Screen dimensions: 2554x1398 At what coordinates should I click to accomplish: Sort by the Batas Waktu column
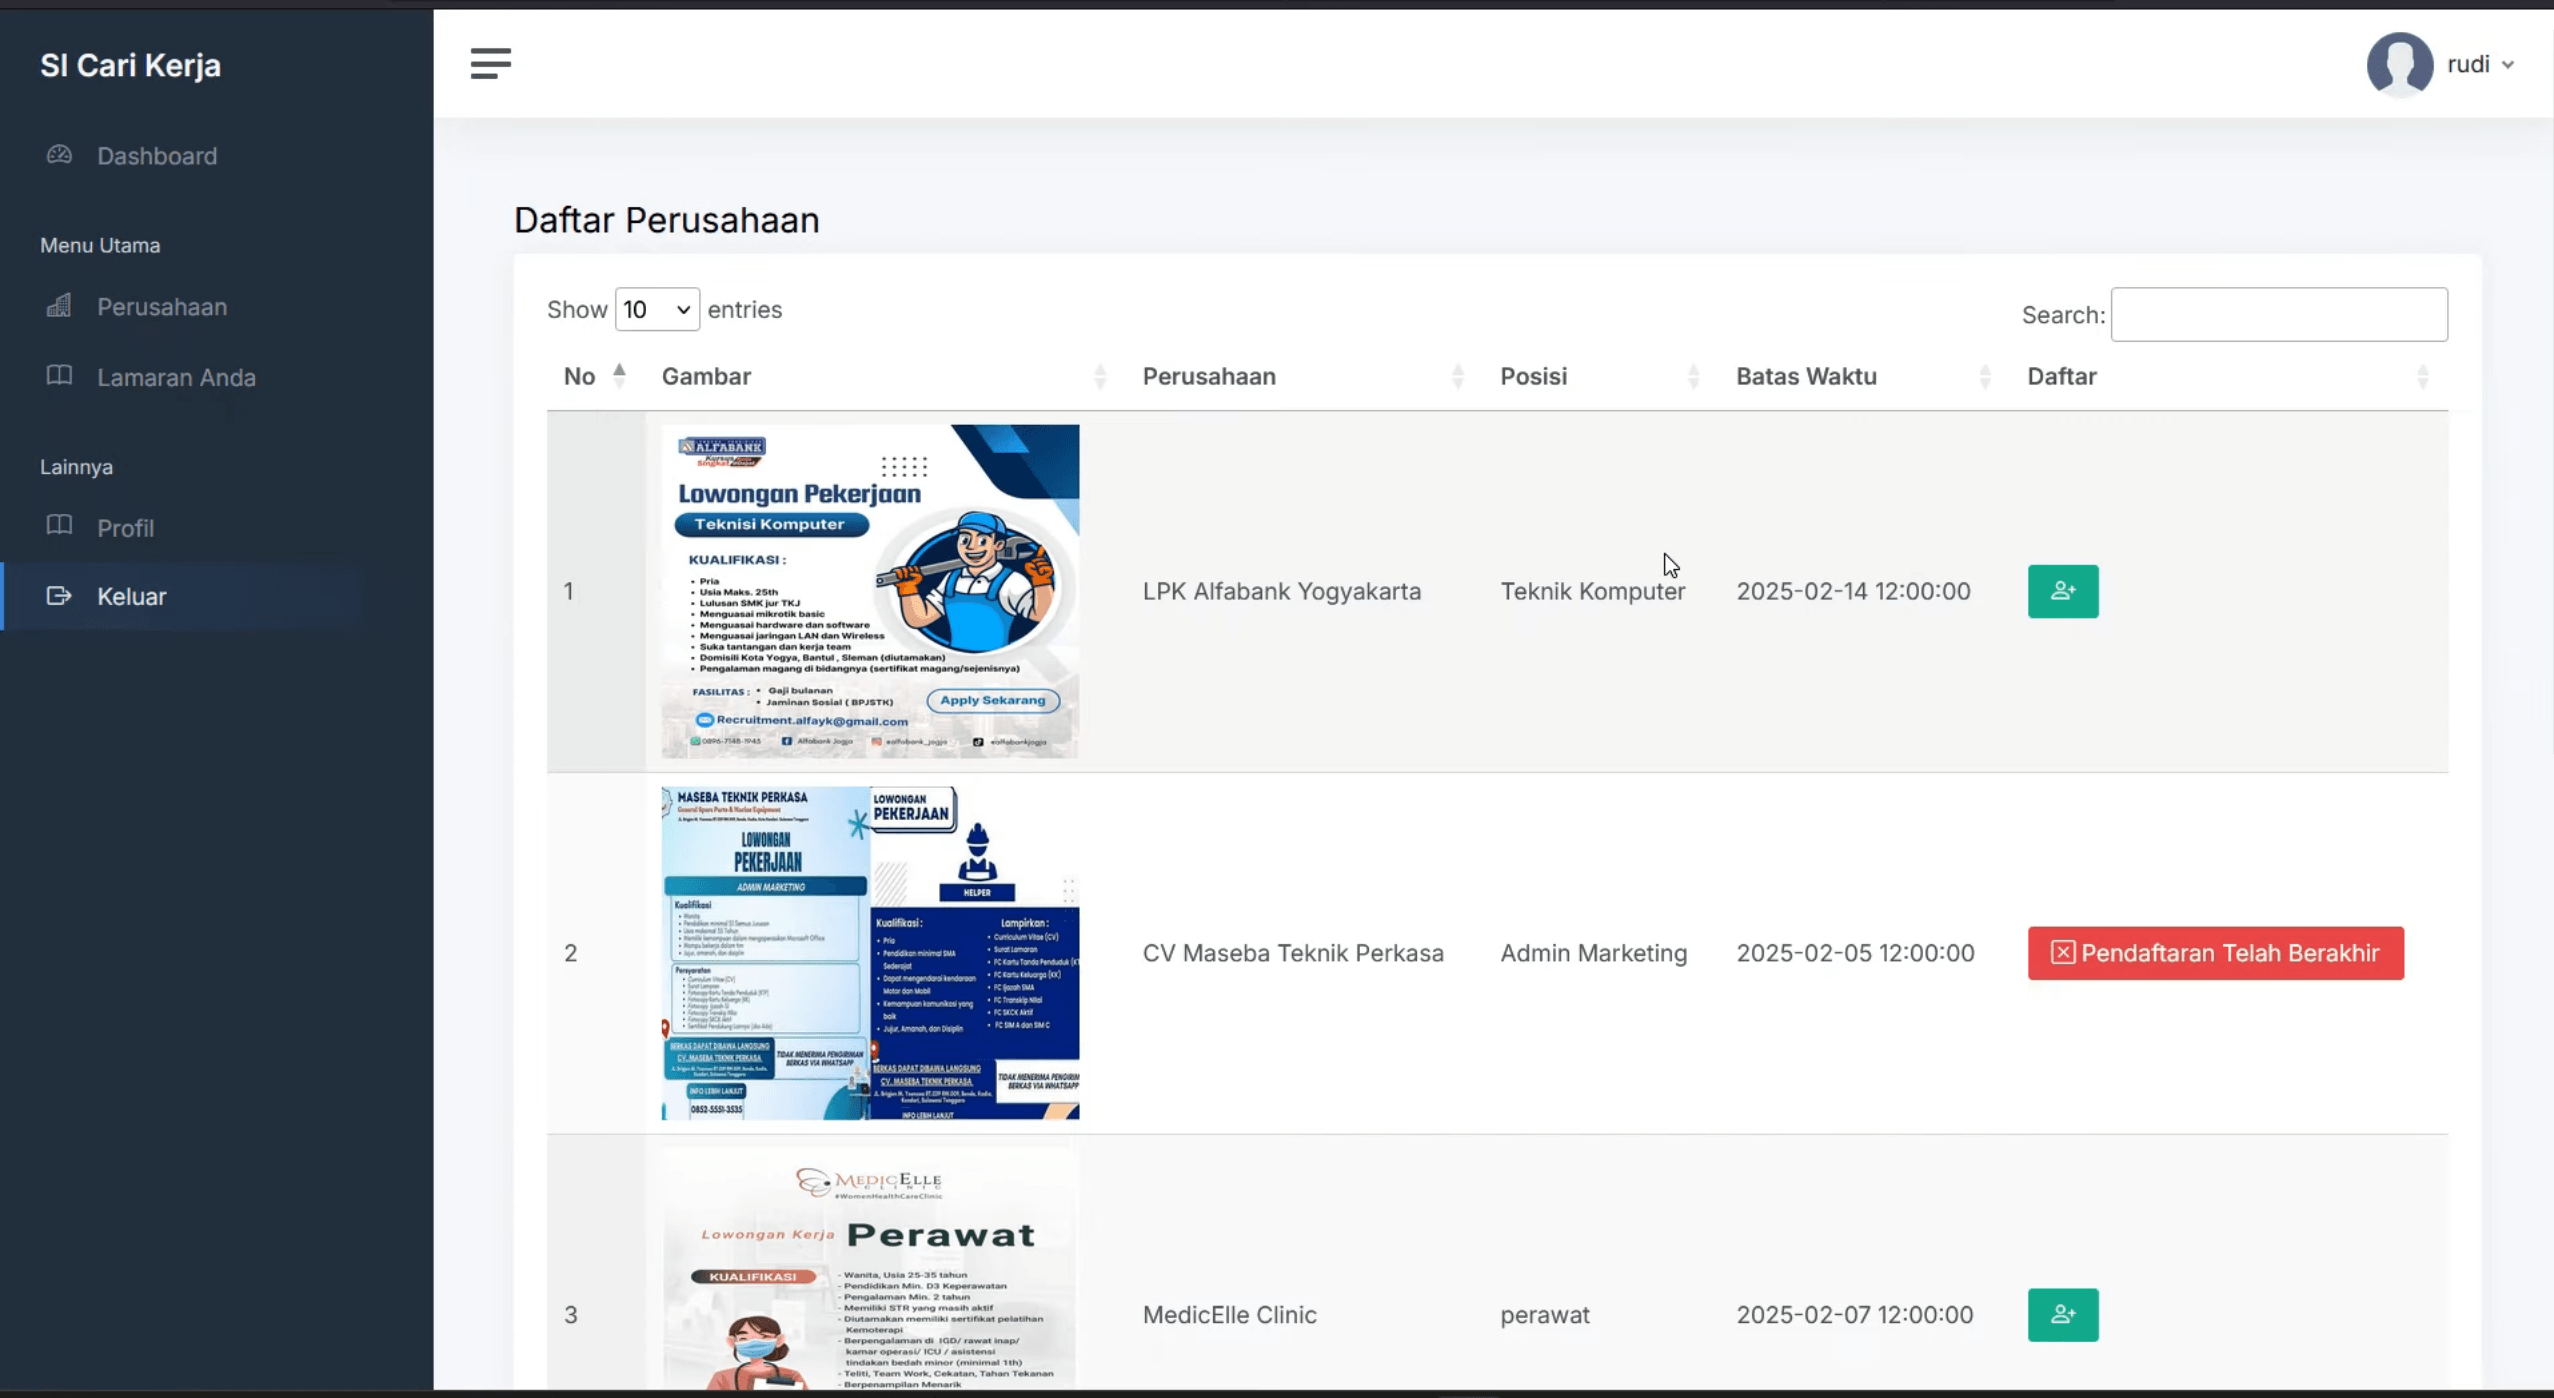[1865, 377]
